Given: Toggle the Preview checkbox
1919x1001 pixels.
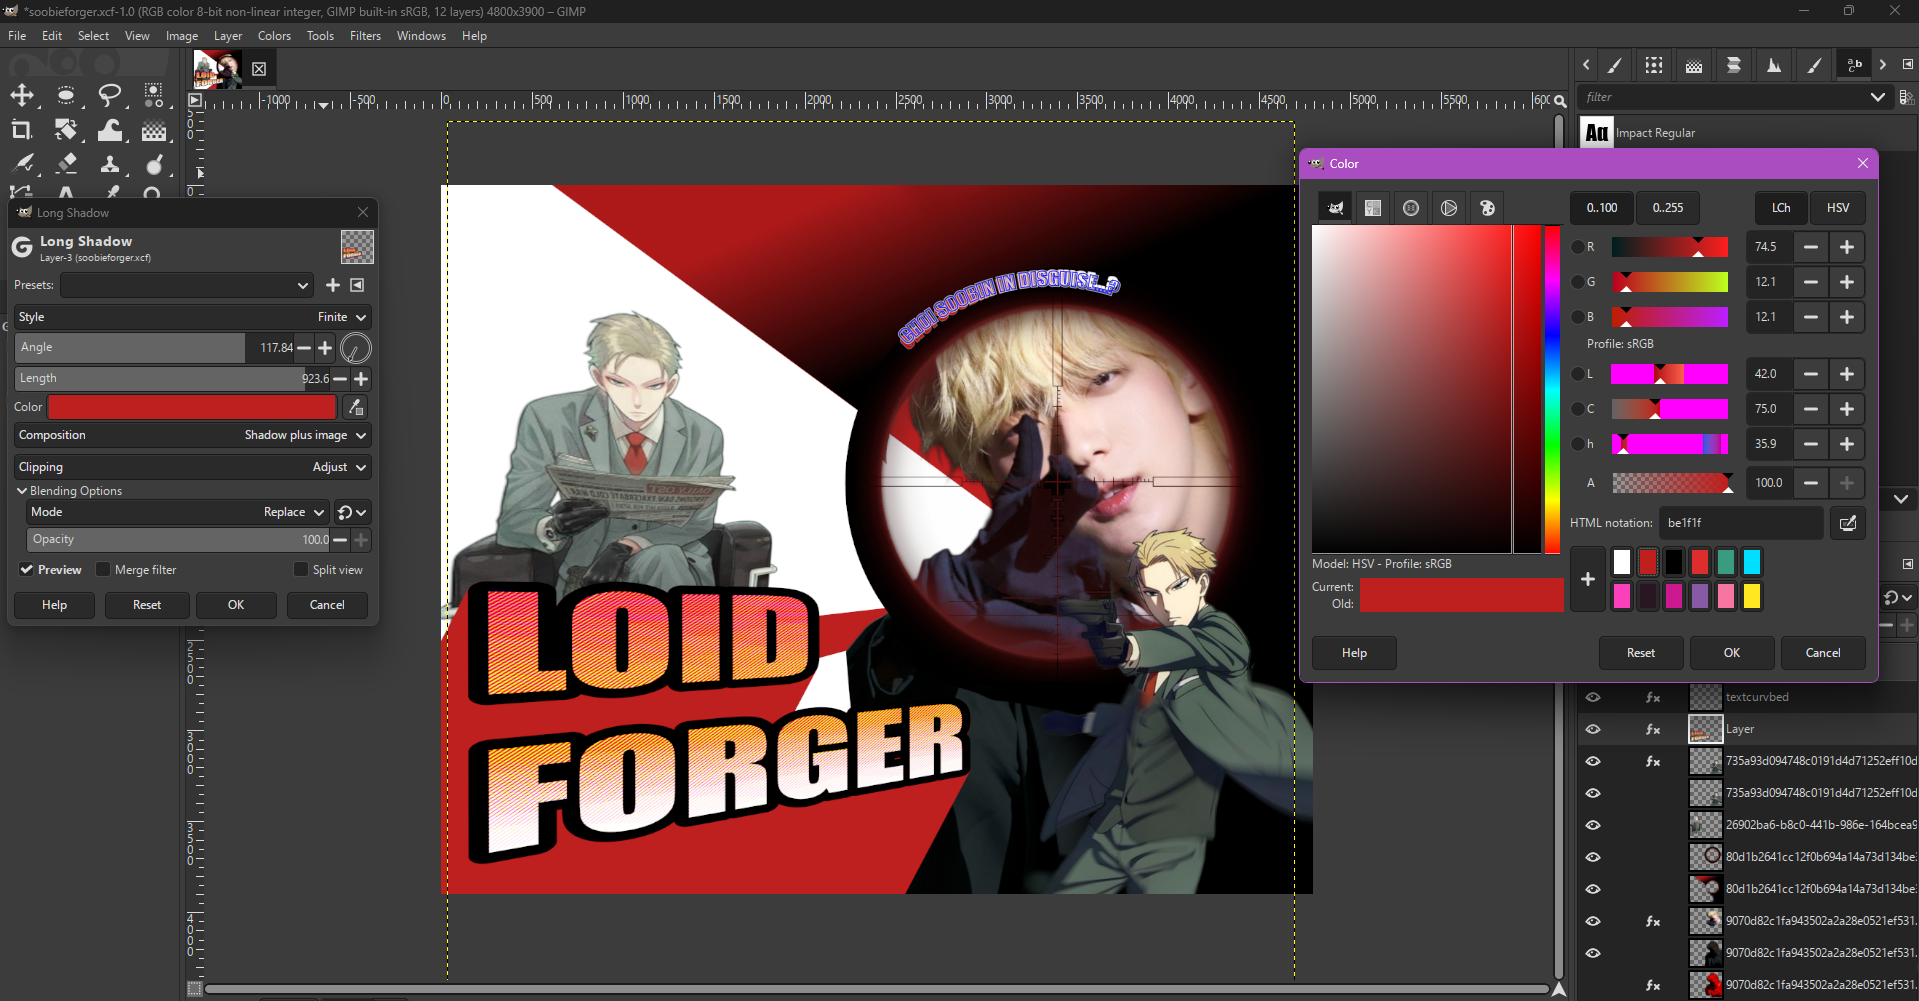Looking at the screenshot, I should click(27, 570).
